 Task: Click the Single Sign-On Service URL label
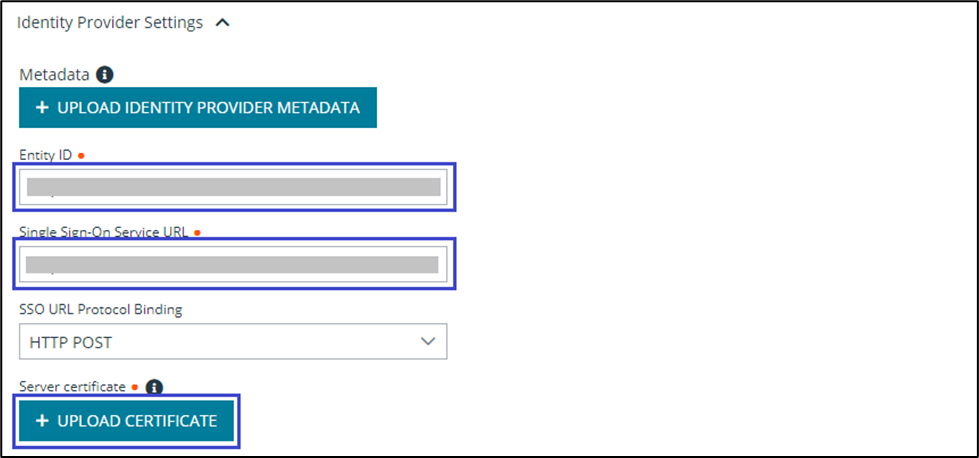tap(104, 232)
